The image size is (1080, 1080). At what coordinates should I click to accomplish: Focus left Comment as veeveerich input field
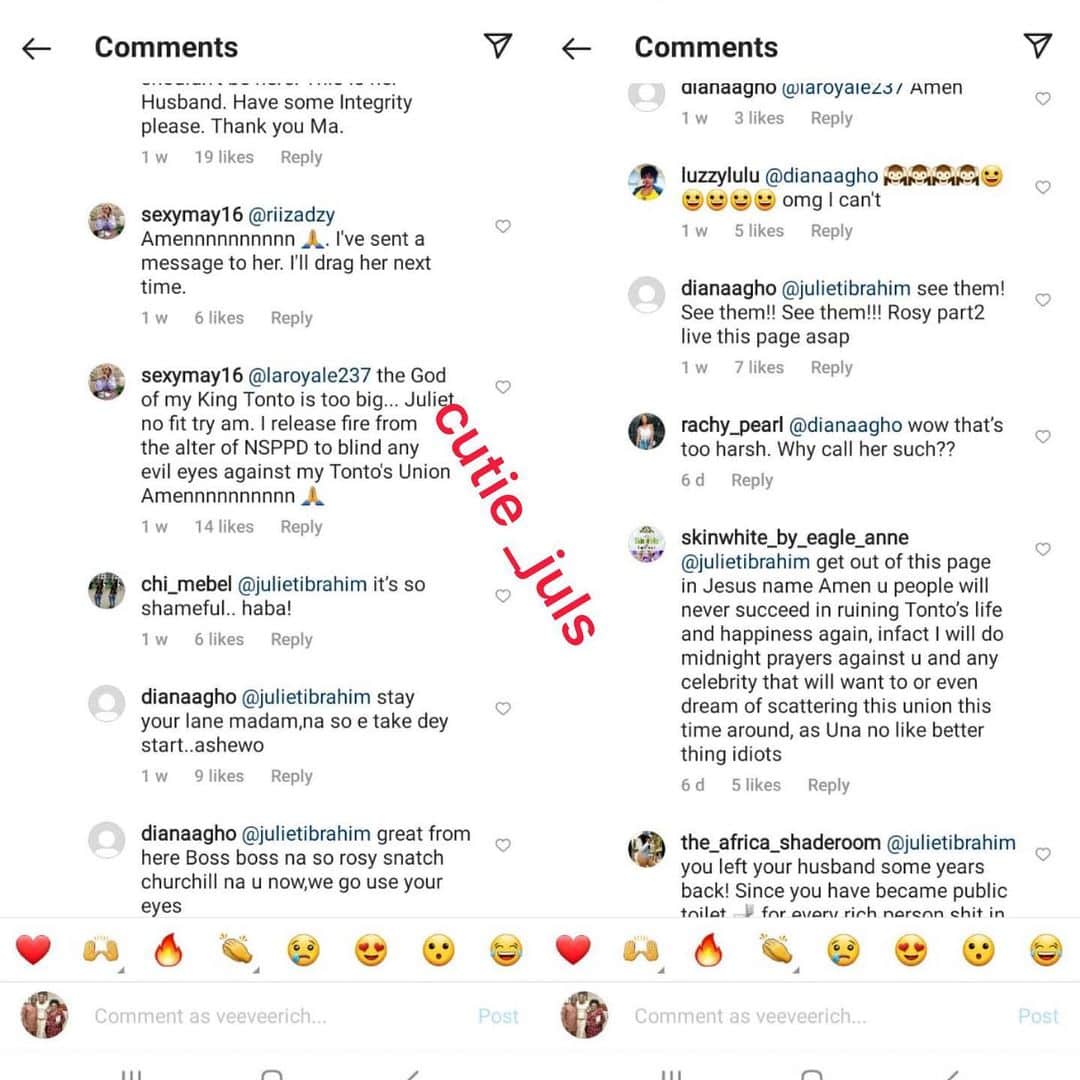coord(276,1017)
